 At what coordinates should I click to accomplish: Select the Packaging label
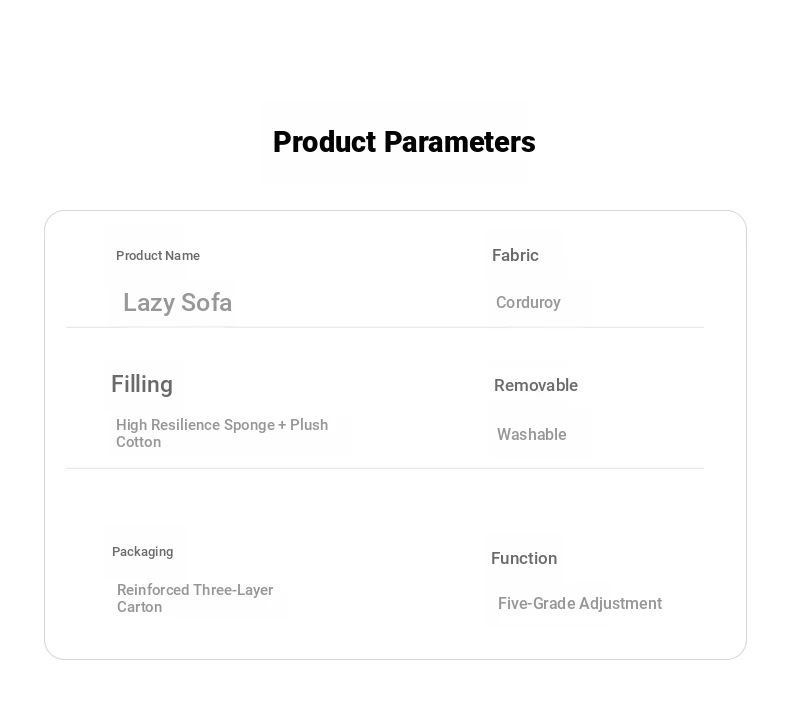pos(143,552)
